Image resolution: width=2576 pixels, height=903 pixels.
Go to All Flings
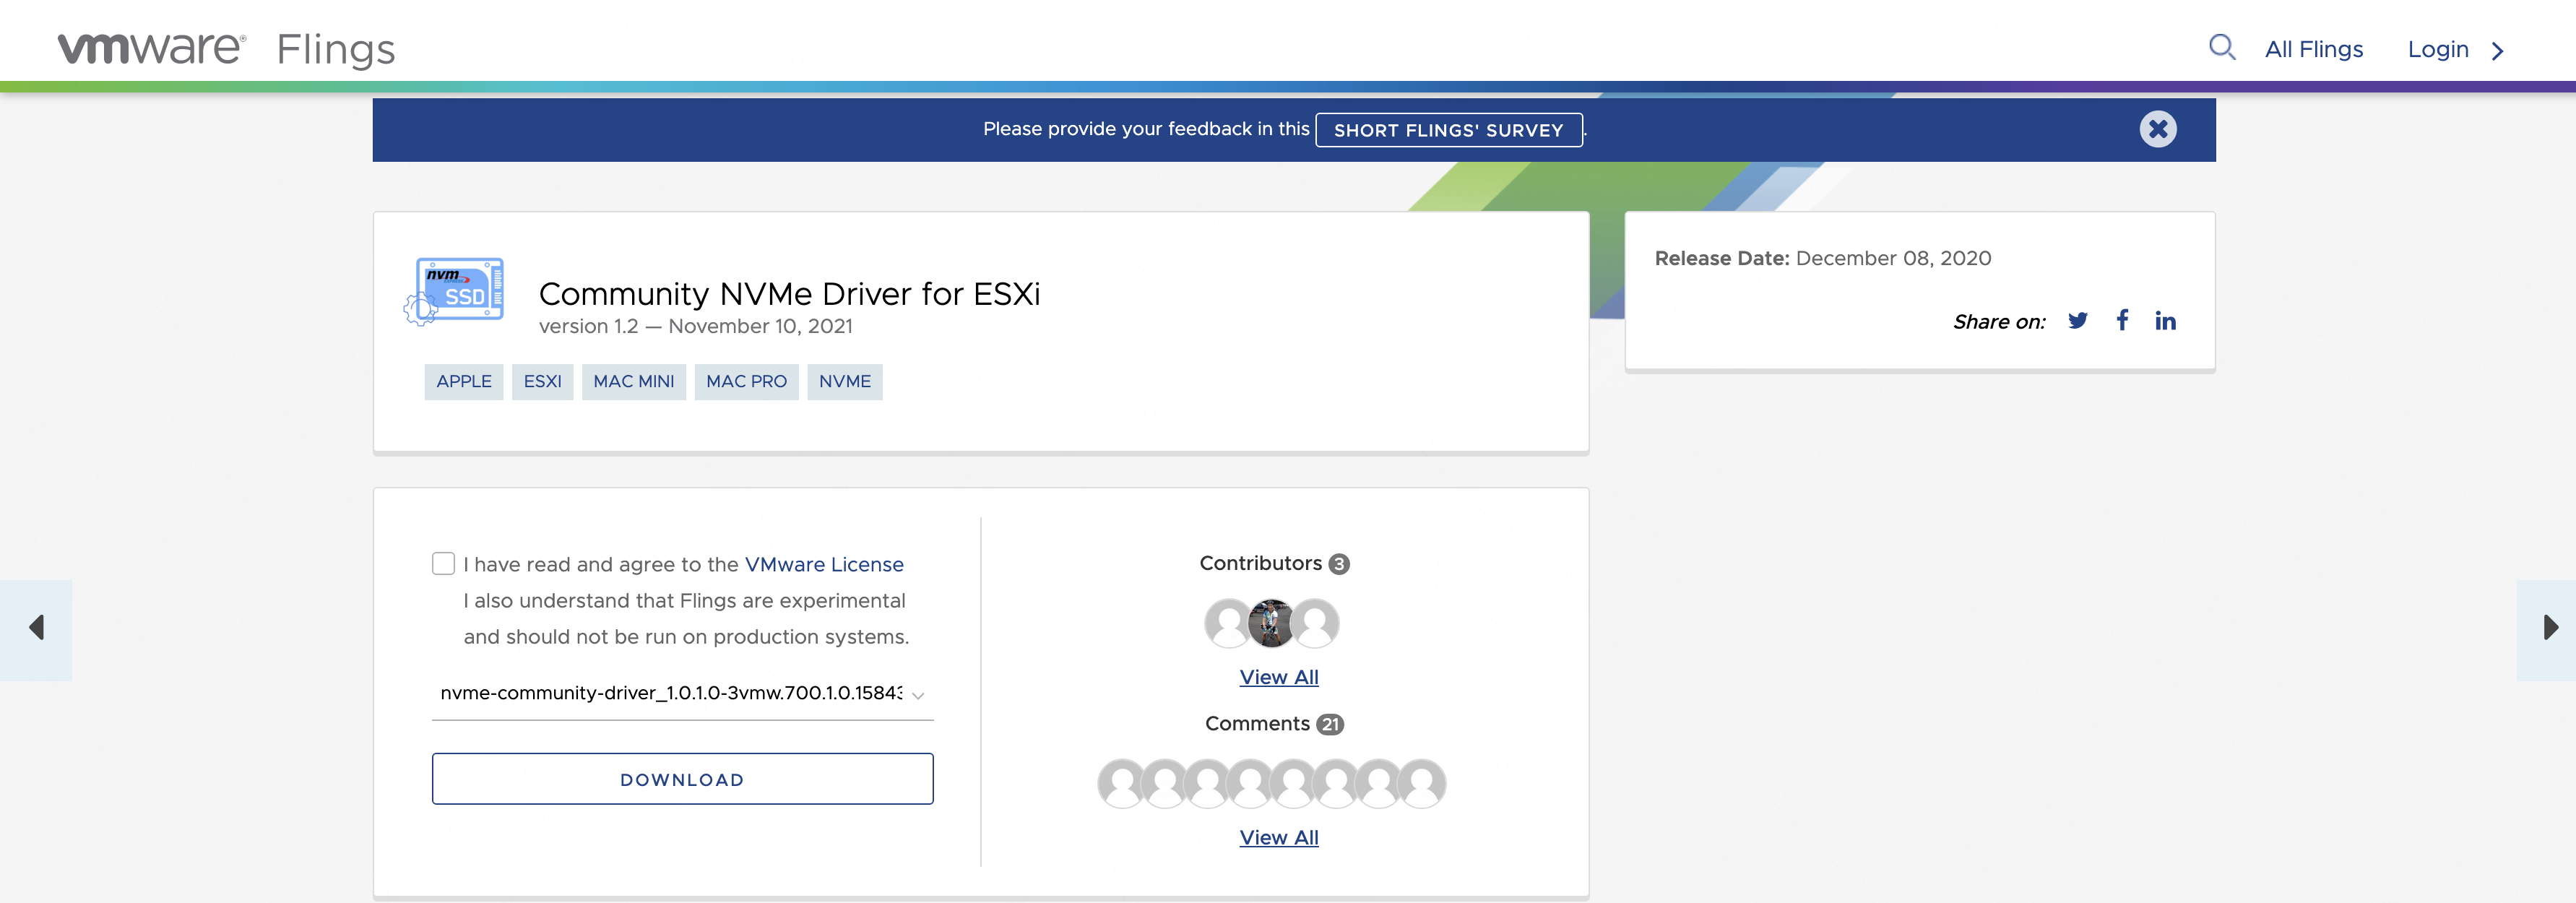[2313, 49]
